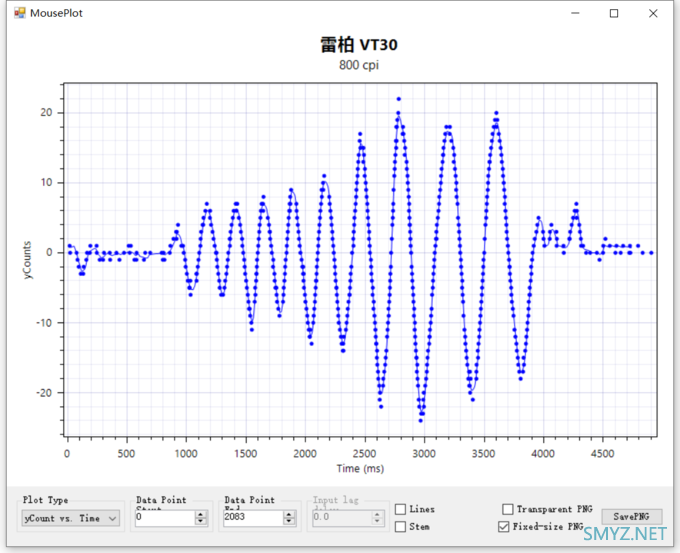The image size is (680, 553).
Task: Click the Input lag field showing 0.0
Action: (x=342, y=517)
